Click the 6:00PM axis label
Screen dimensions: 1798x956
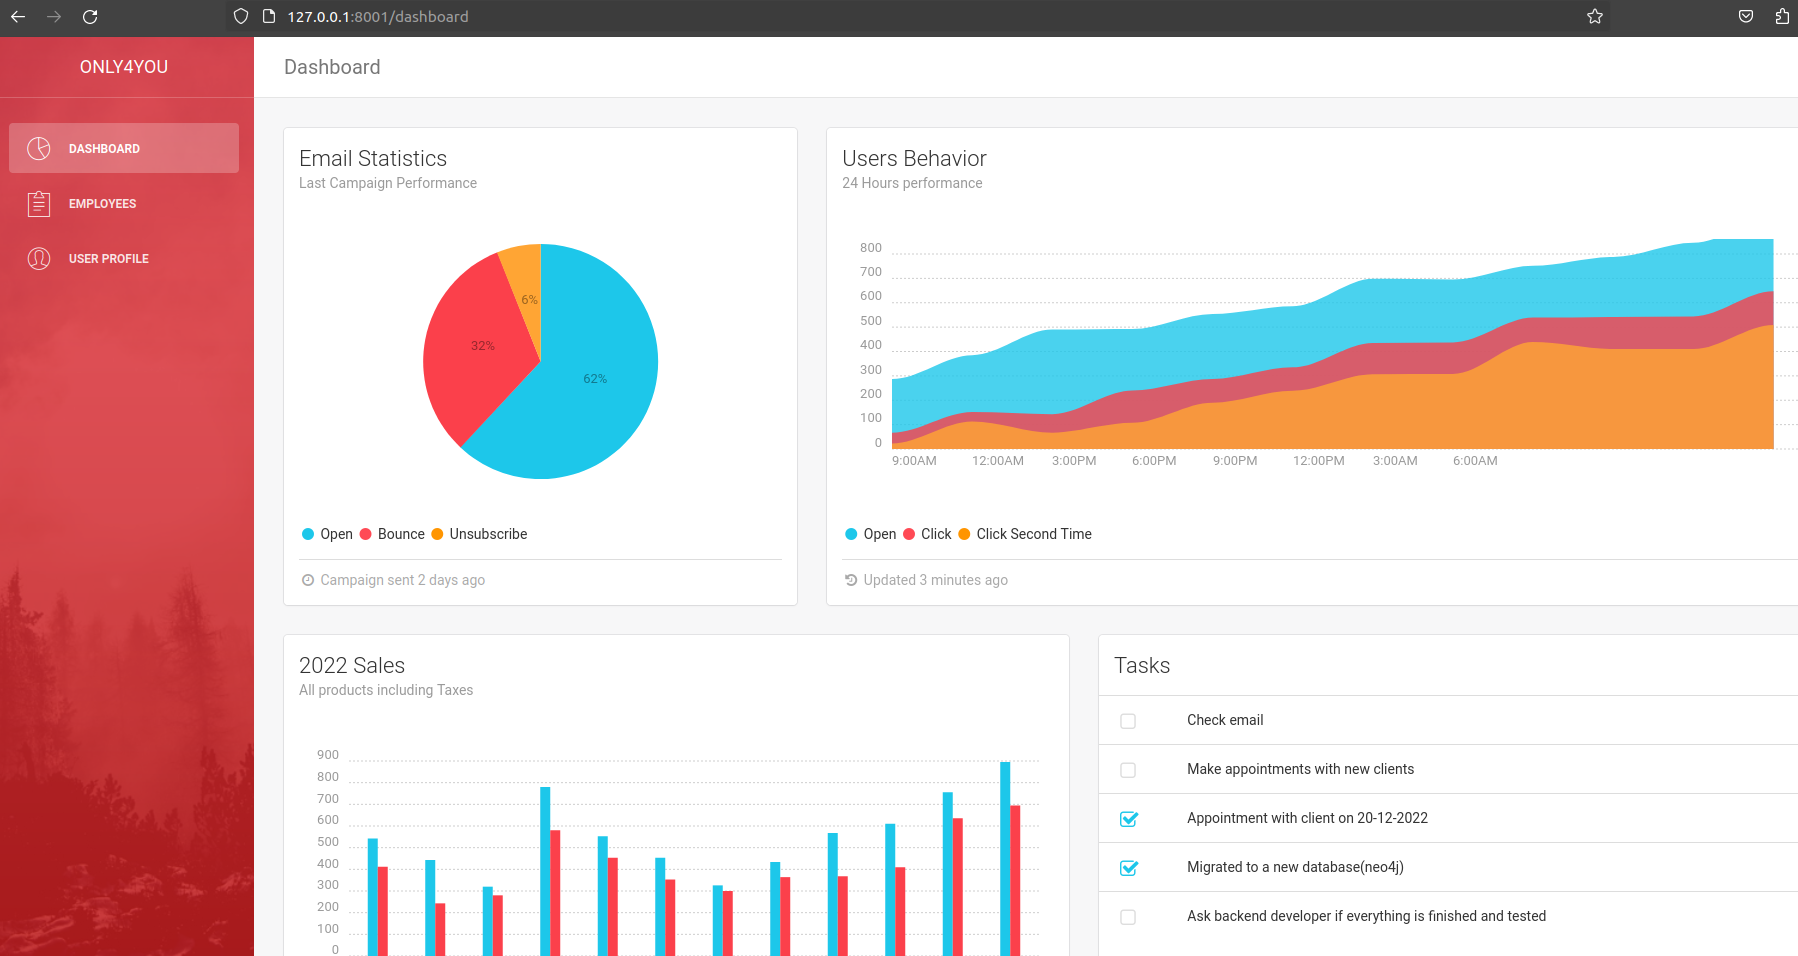[x=1154, y=461]
